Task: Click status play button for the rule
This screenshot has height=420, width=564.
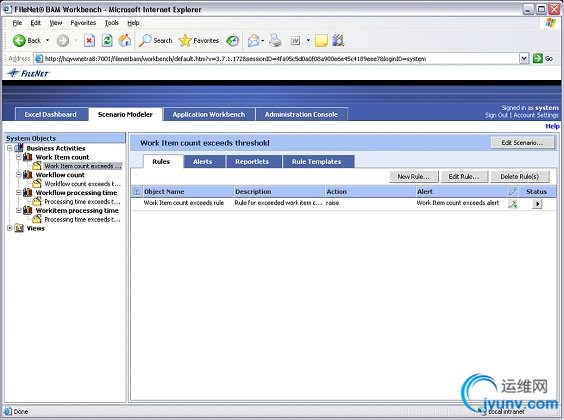Action: 537,204
